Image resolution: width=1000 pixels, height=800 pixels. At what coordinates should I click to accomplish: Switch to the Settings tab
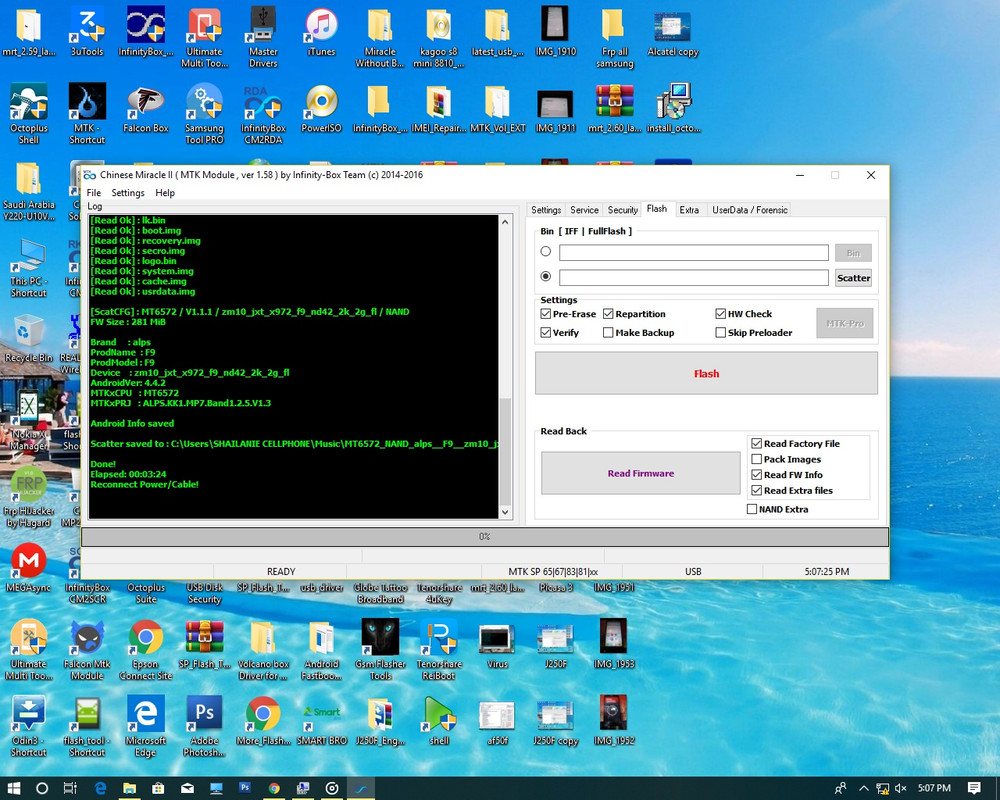546,210
